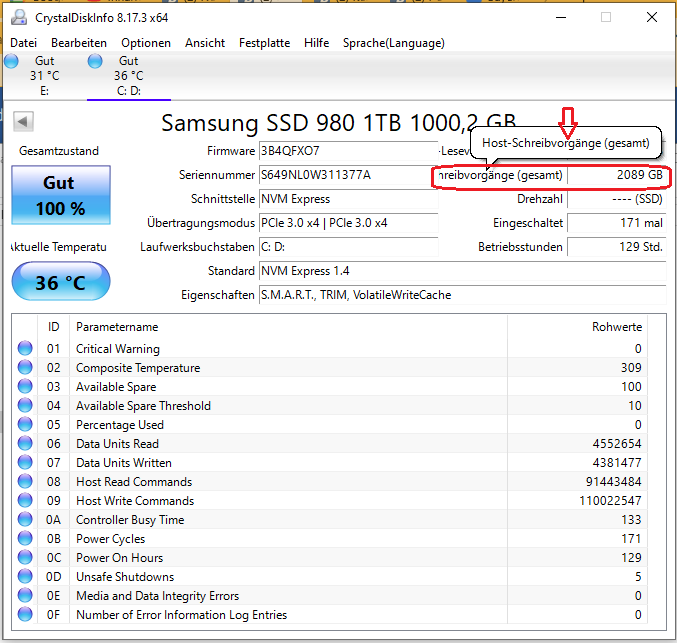Click the status orb for Controller Busy Time
Viewport: 677px width, 643px height.
tap(25, 519)
